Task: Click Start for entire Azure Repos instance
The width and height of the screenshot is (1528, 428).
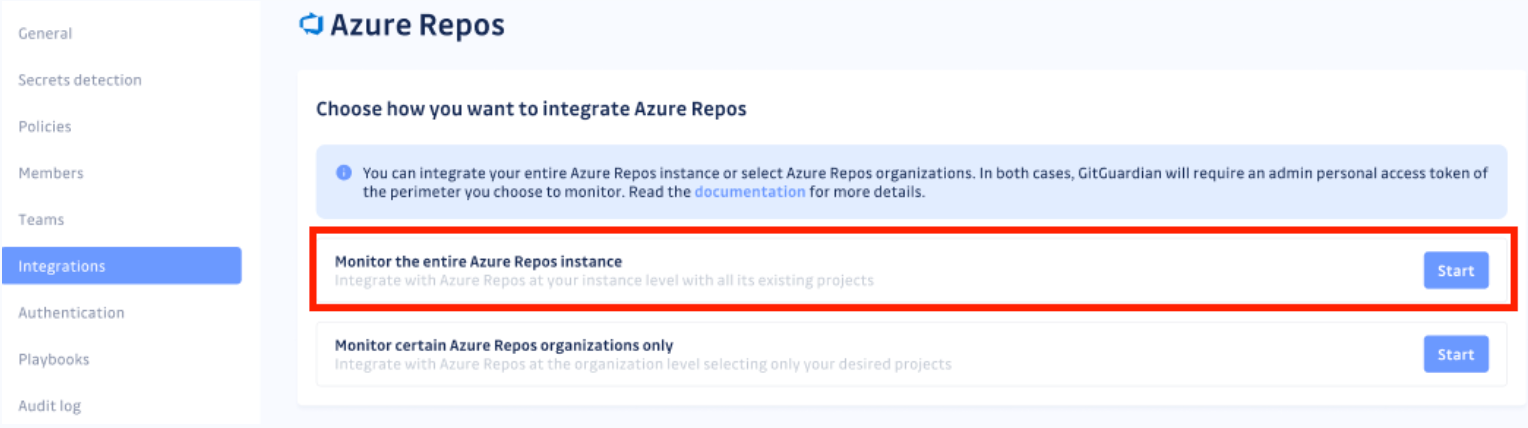Action: coord(1456,271)
